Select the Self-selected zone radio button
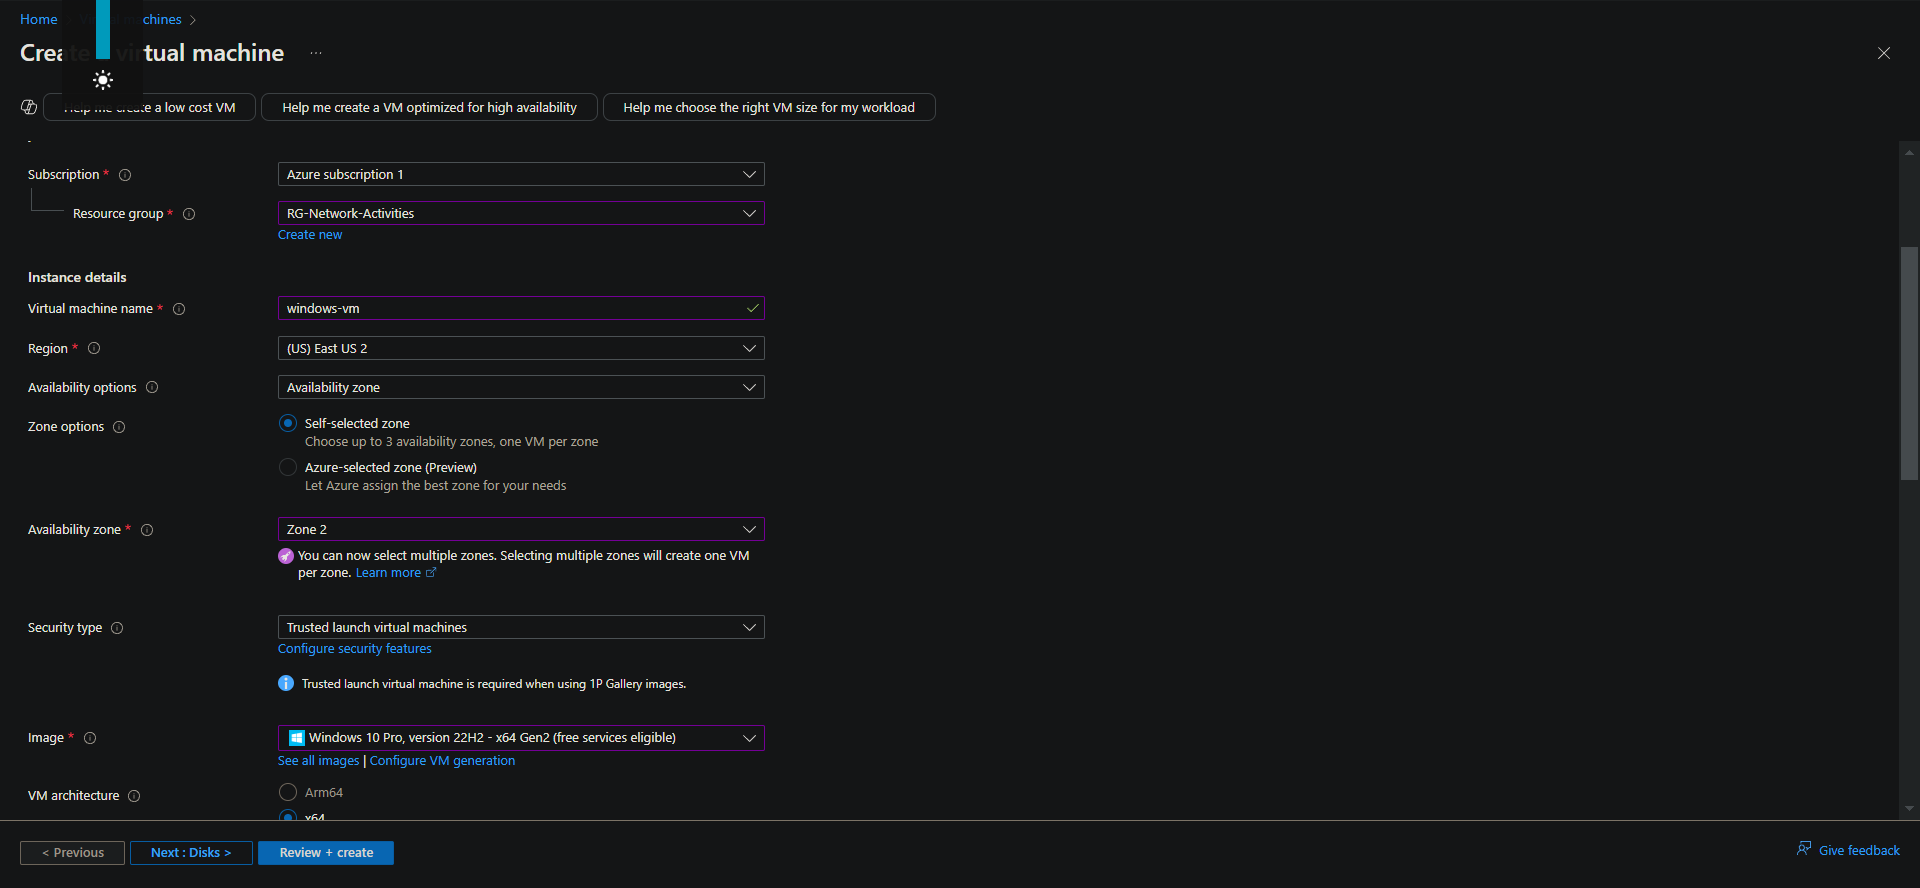This screenshot has width=1920, height=888. coord(288,423)
